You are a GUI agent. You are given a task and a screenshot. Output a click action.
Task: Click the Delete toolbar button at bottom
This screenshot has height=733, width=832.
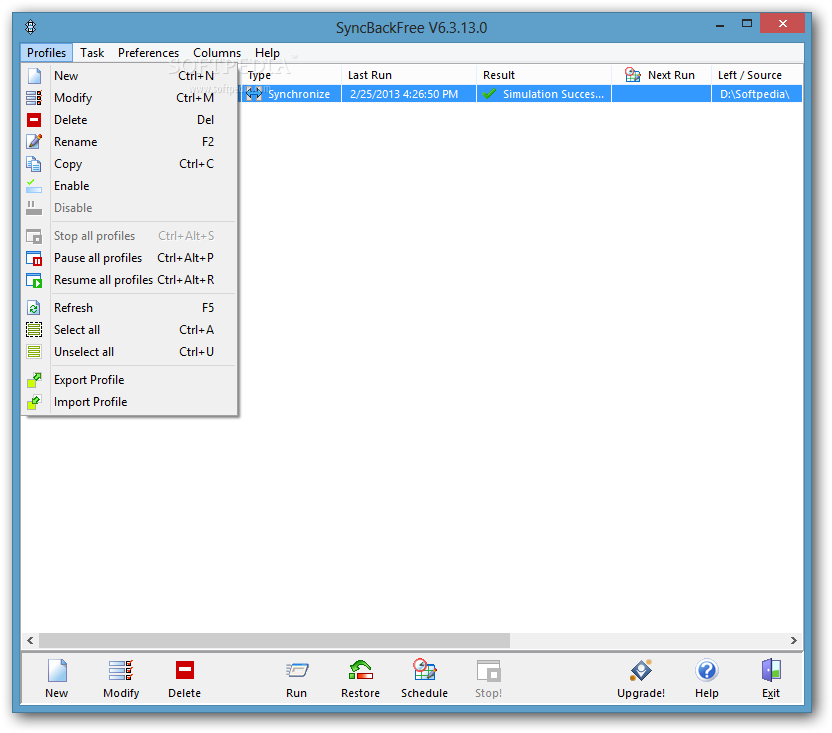coord(185,678)
